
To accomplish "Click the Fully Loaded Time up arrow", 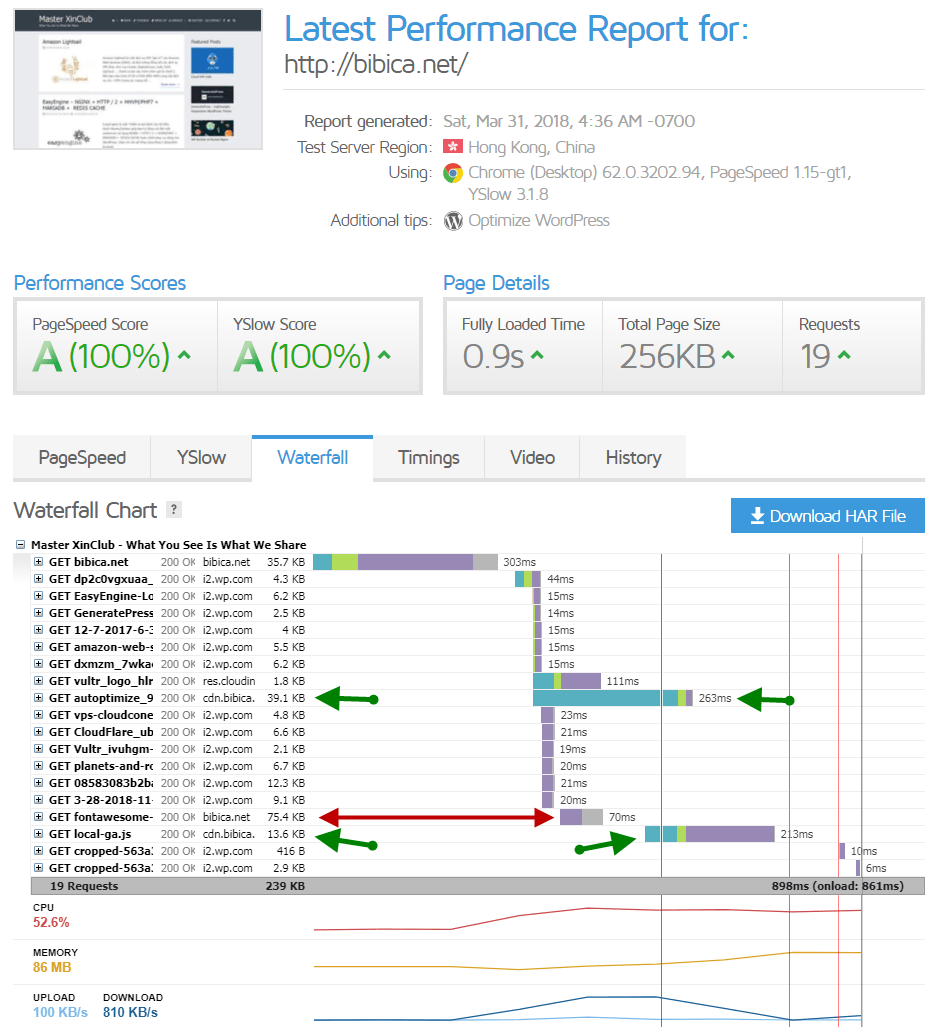I will pos(537,355).
